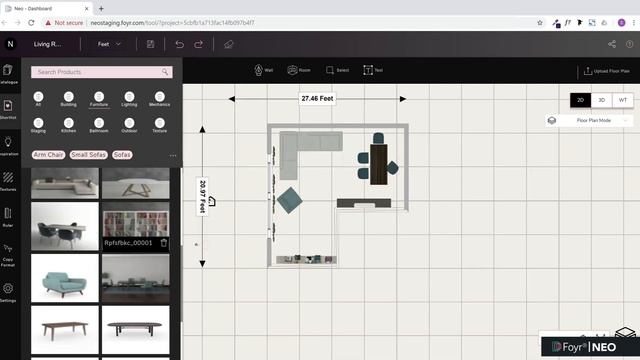Click the Foyr N logo button
Screen dimensions: 640x360
pyautogui.click(x=10, y=44)
